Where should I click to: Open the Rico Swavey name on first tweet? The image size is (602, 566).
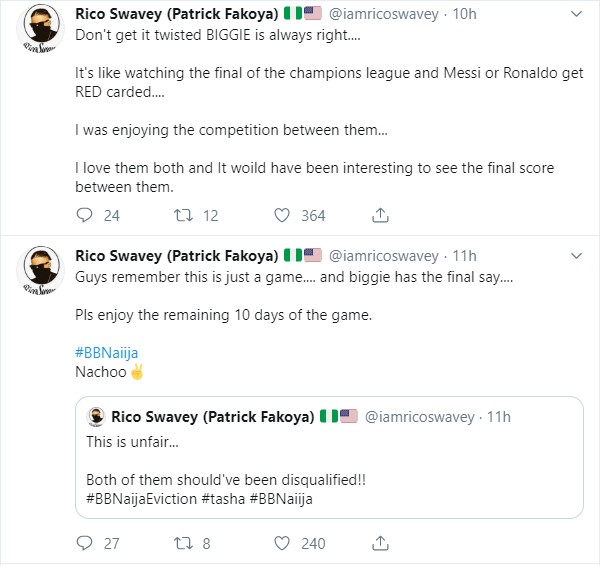pyautogui.click(x=177, y=14)
